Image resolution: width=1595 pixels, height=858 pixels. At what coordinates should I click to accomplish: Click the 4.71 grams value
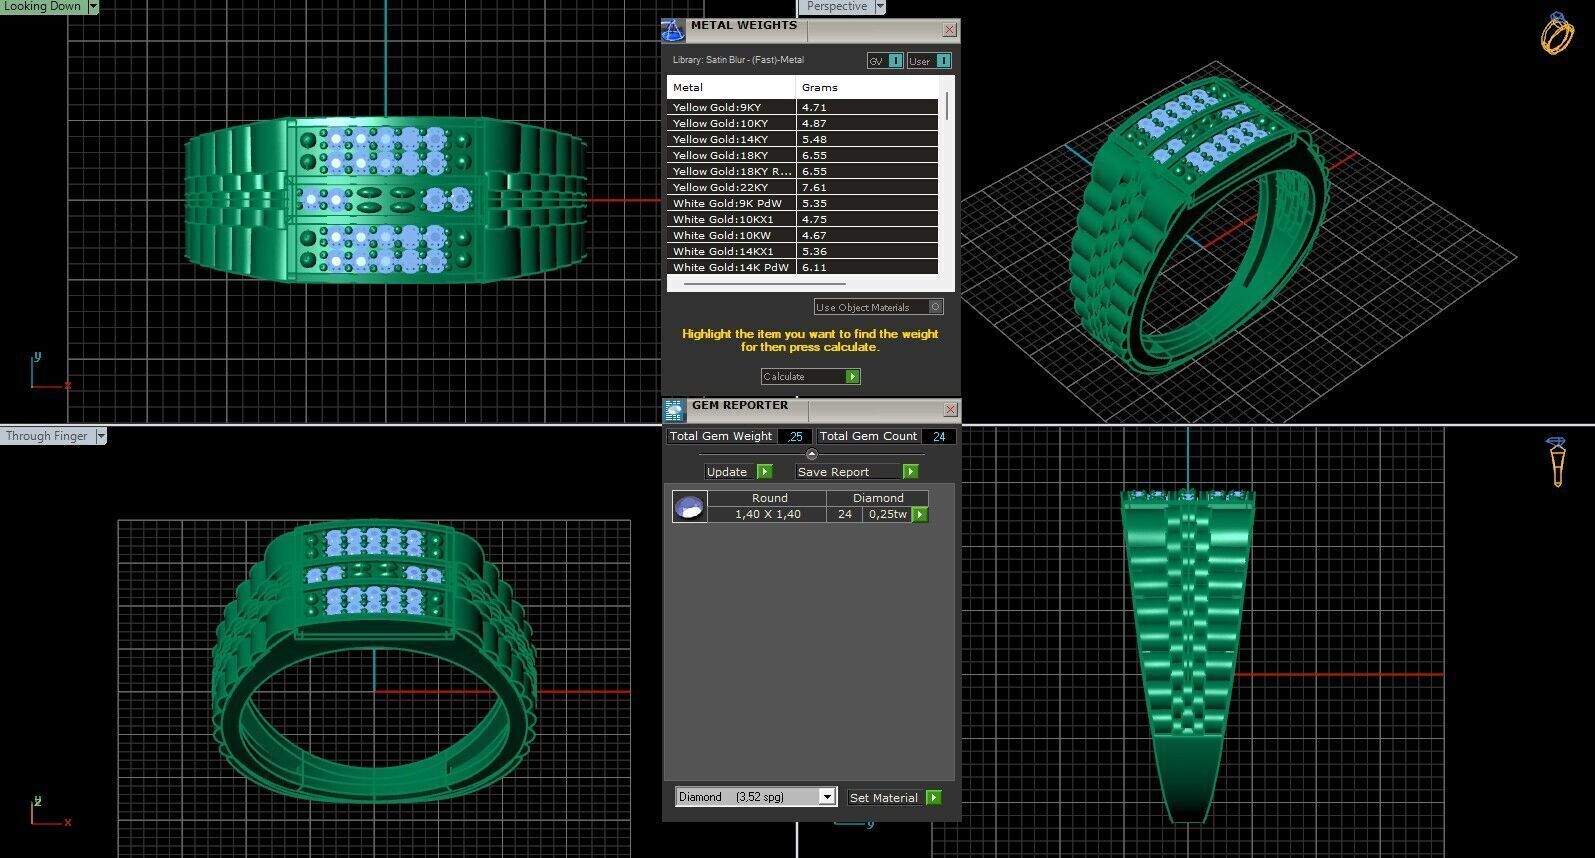click(814, 107)
